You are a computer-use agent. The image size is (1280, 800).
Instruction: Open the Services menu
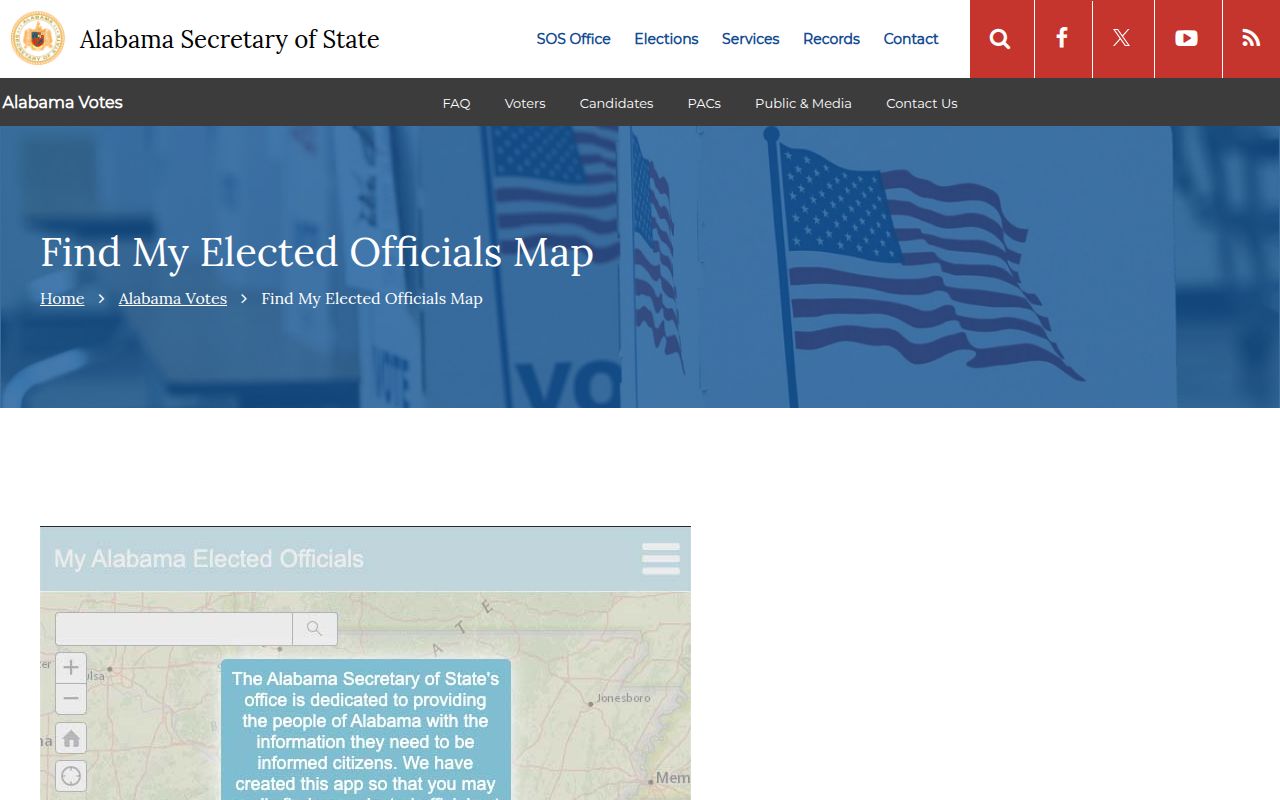click(x=750, y=39)
